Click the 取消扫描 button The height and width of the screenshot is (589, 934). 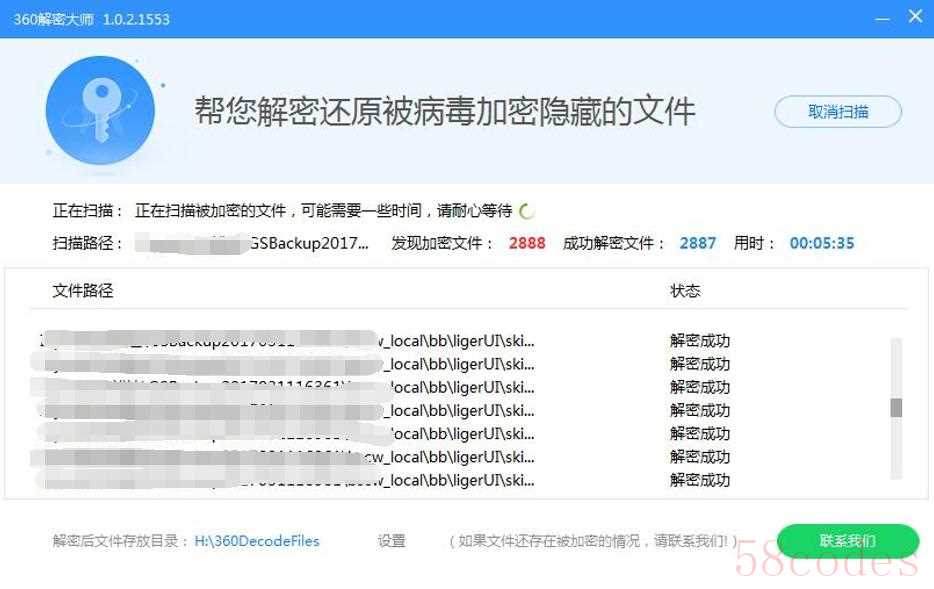[x=838, y=111]
